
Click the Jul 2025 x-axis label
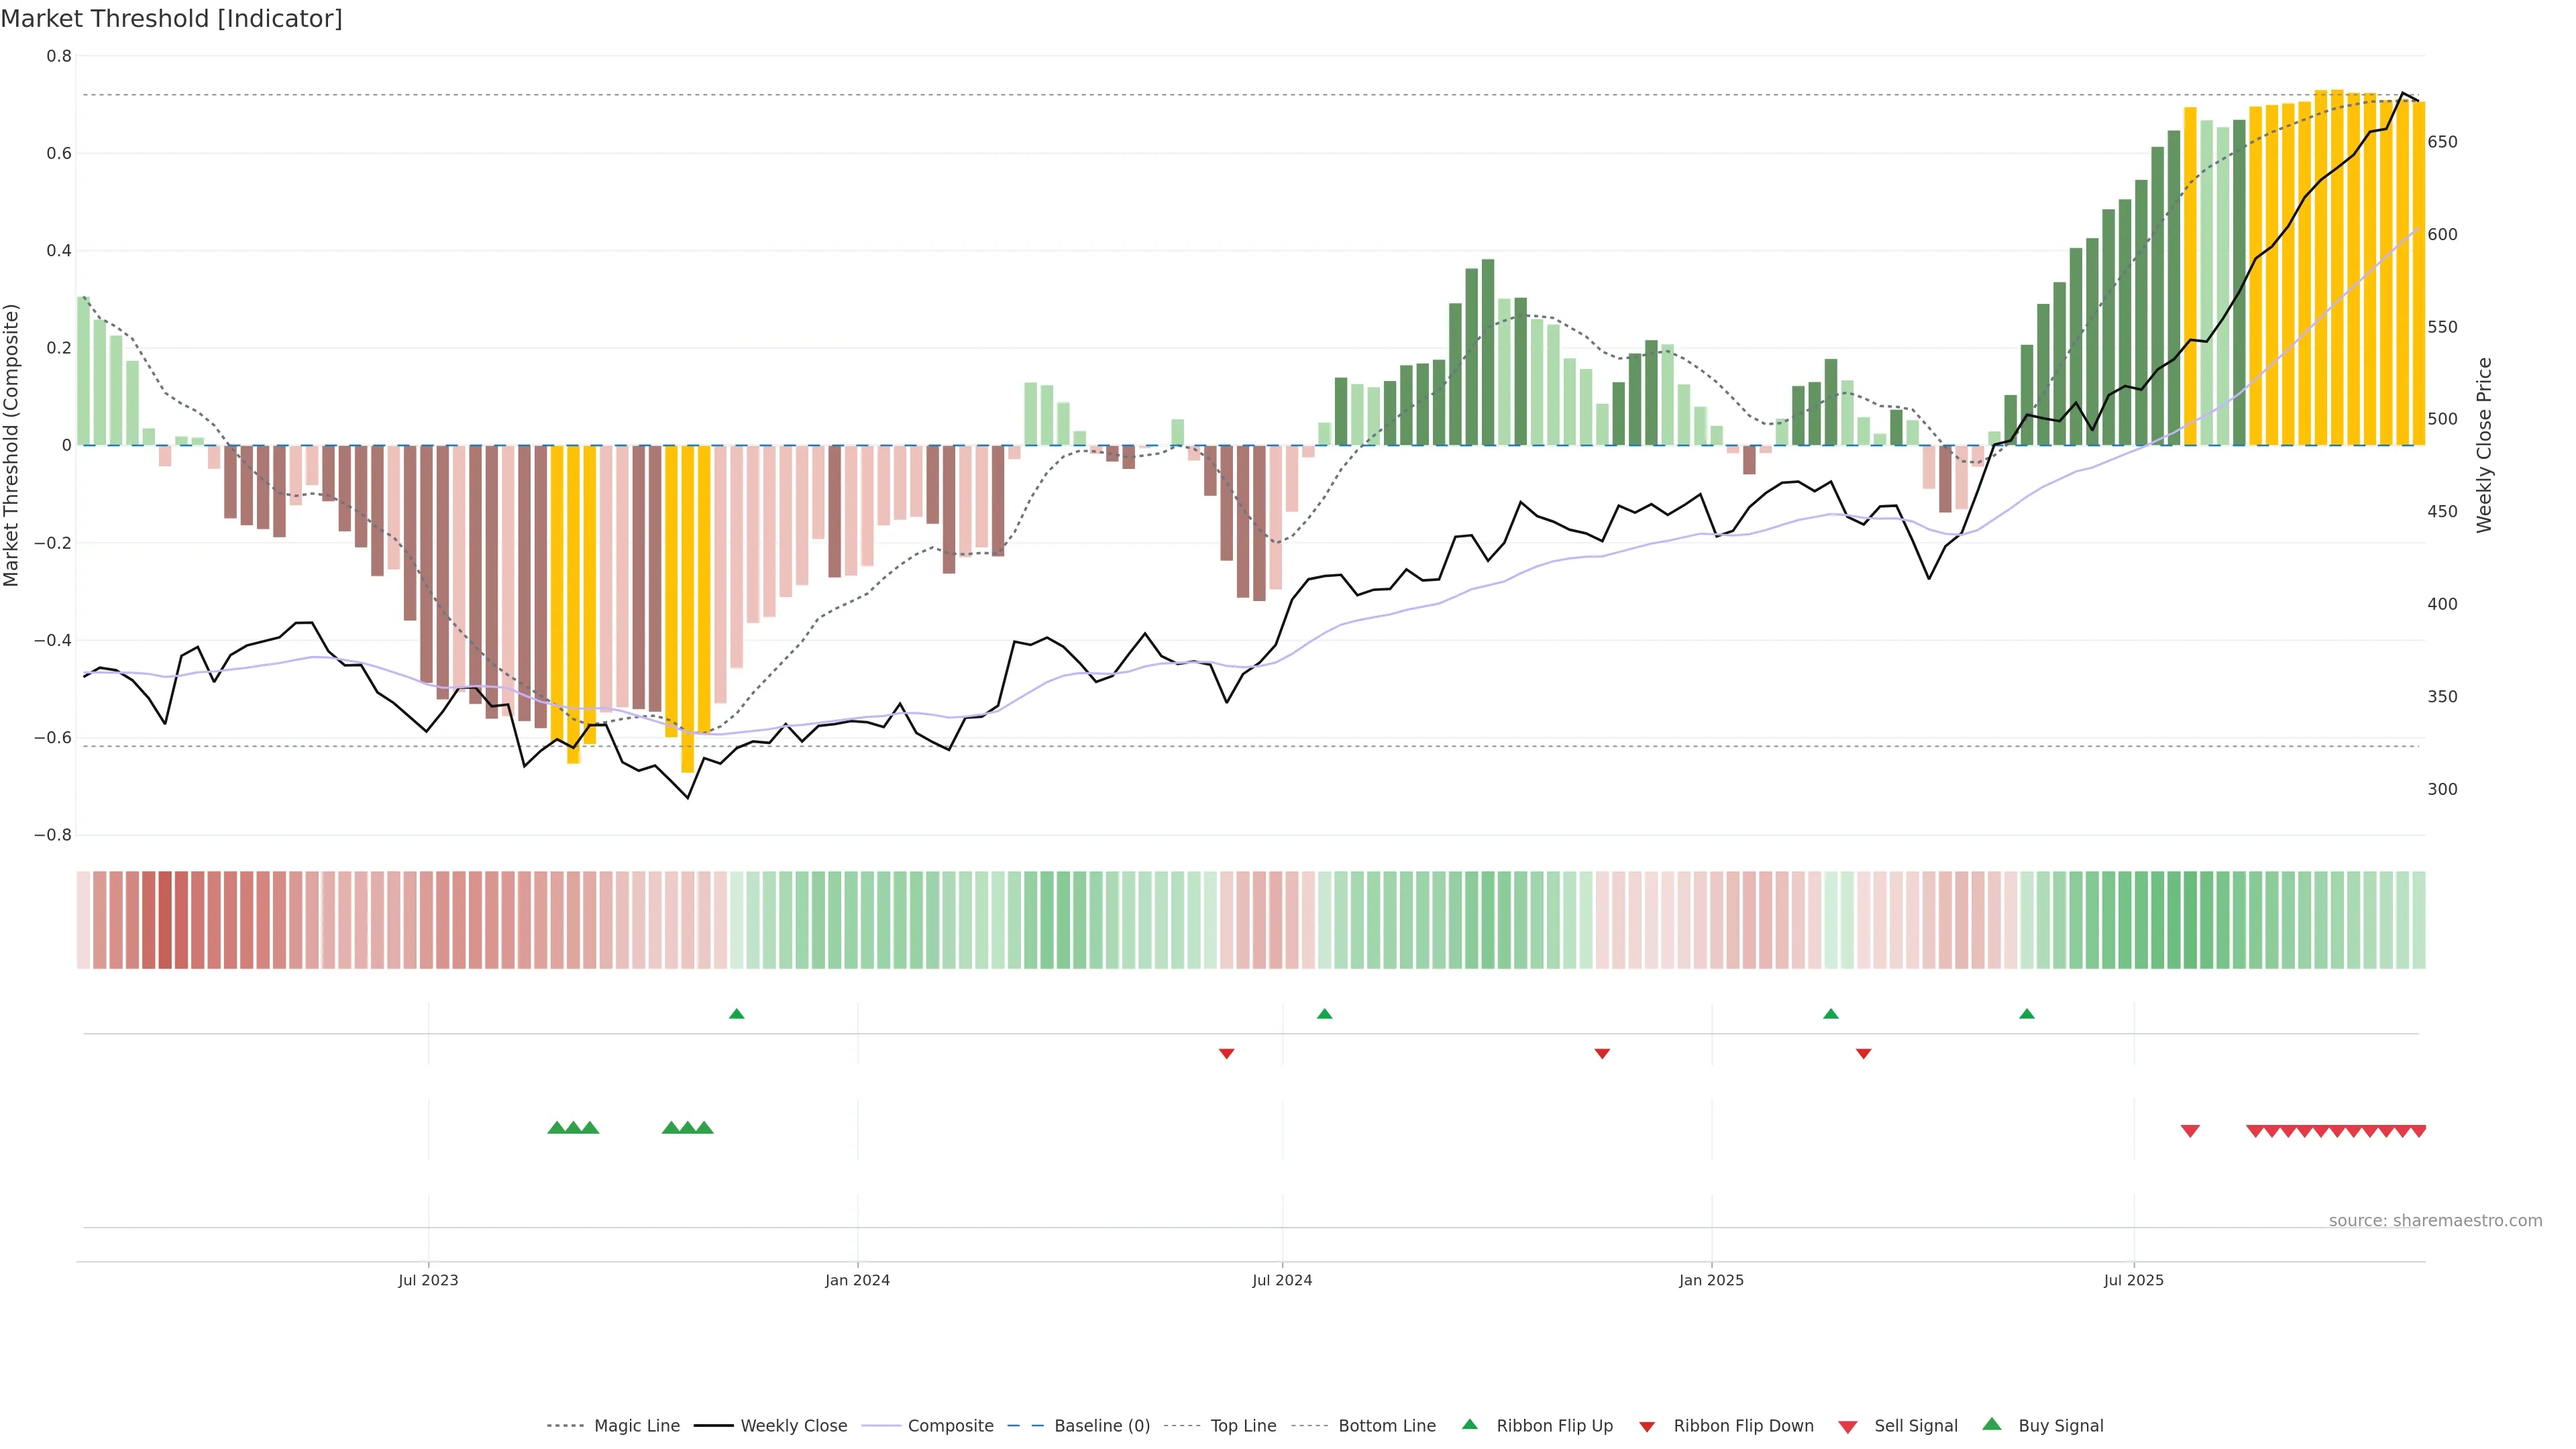pyautogui.click(x=2133, y=1280)
